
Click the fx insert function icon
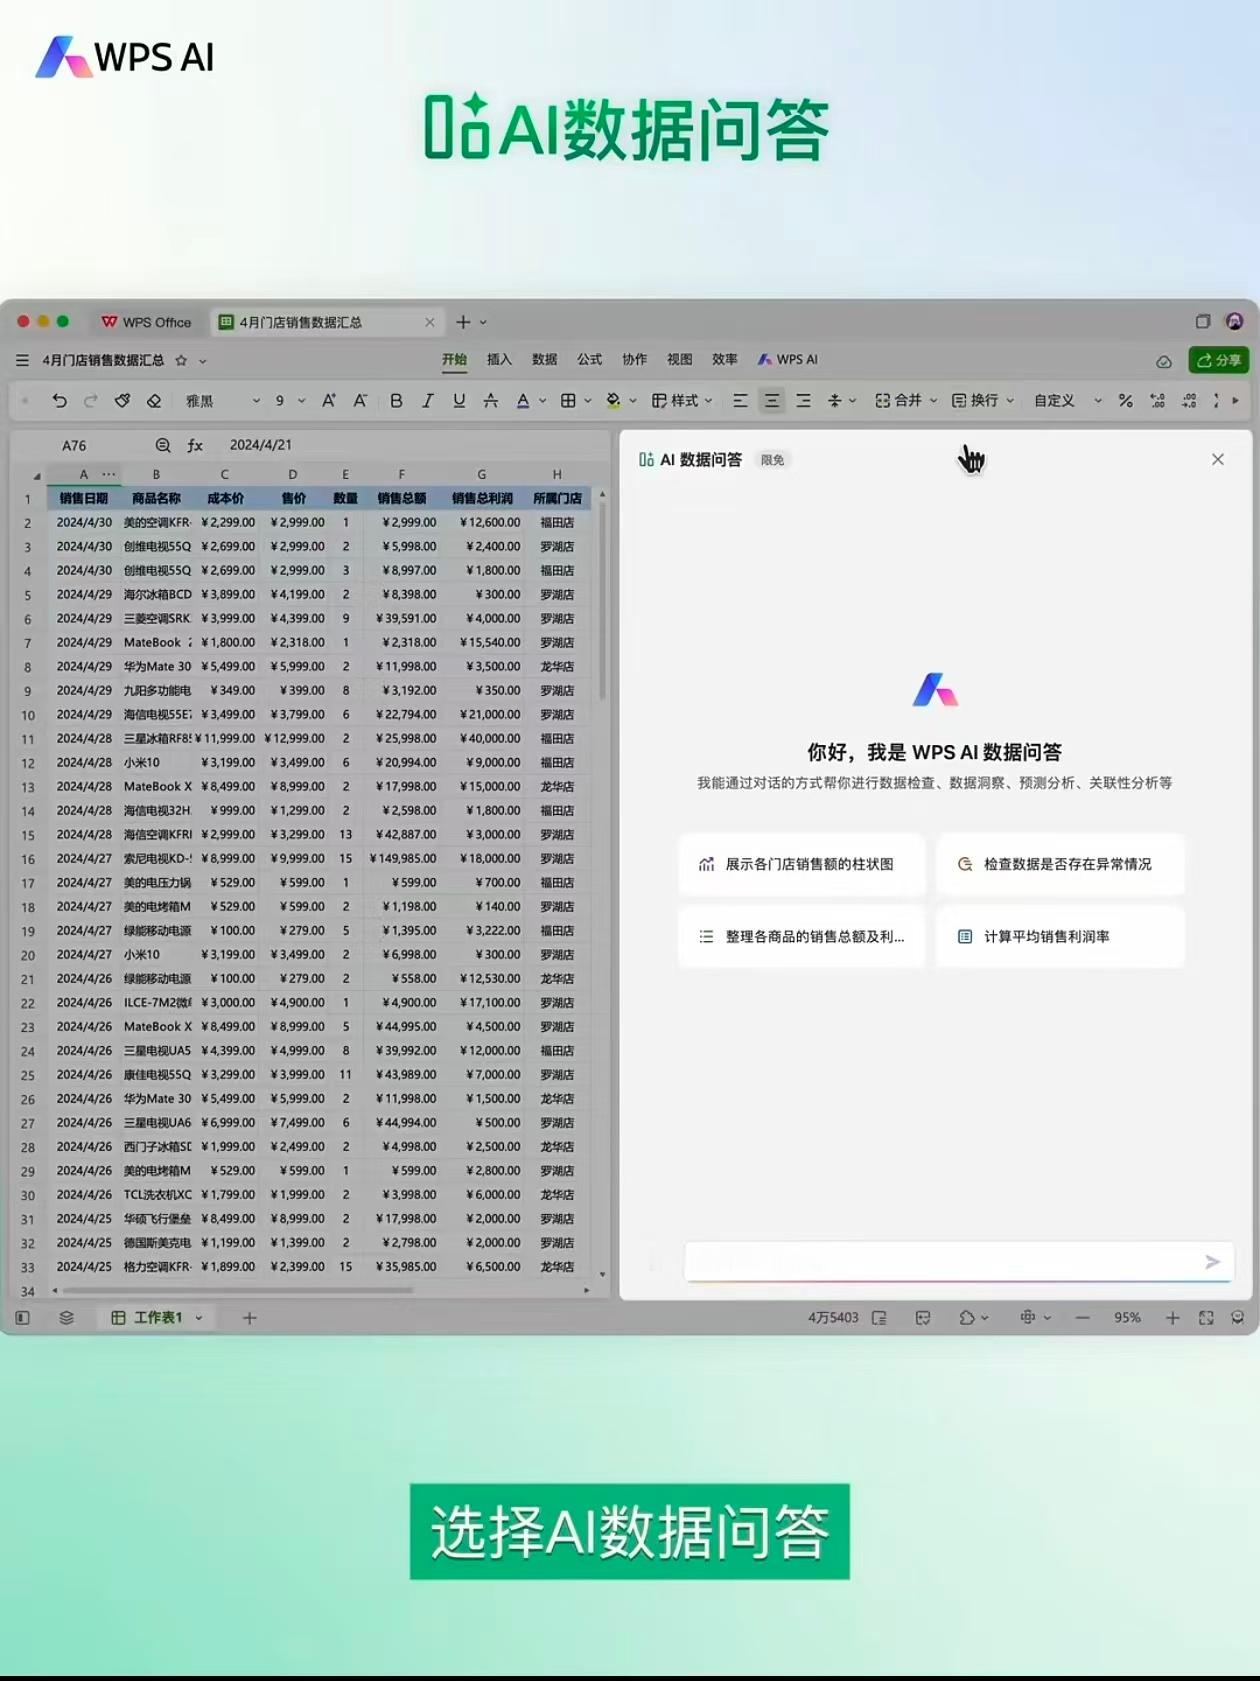pos(195,445)
